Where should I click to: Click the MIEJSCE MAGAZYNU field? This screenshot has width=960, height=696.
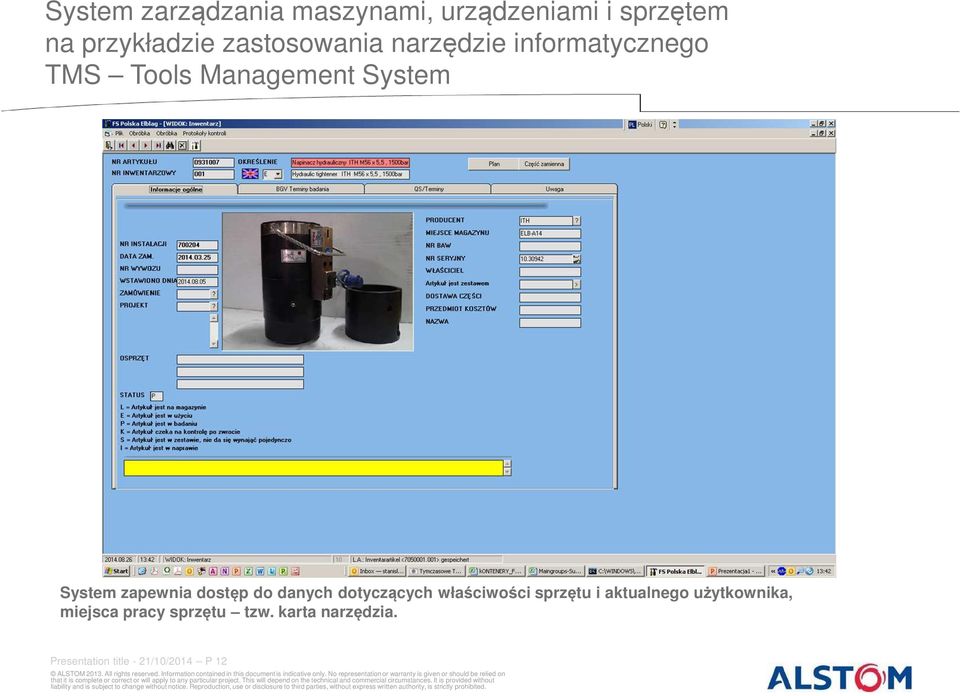(550, 233)
